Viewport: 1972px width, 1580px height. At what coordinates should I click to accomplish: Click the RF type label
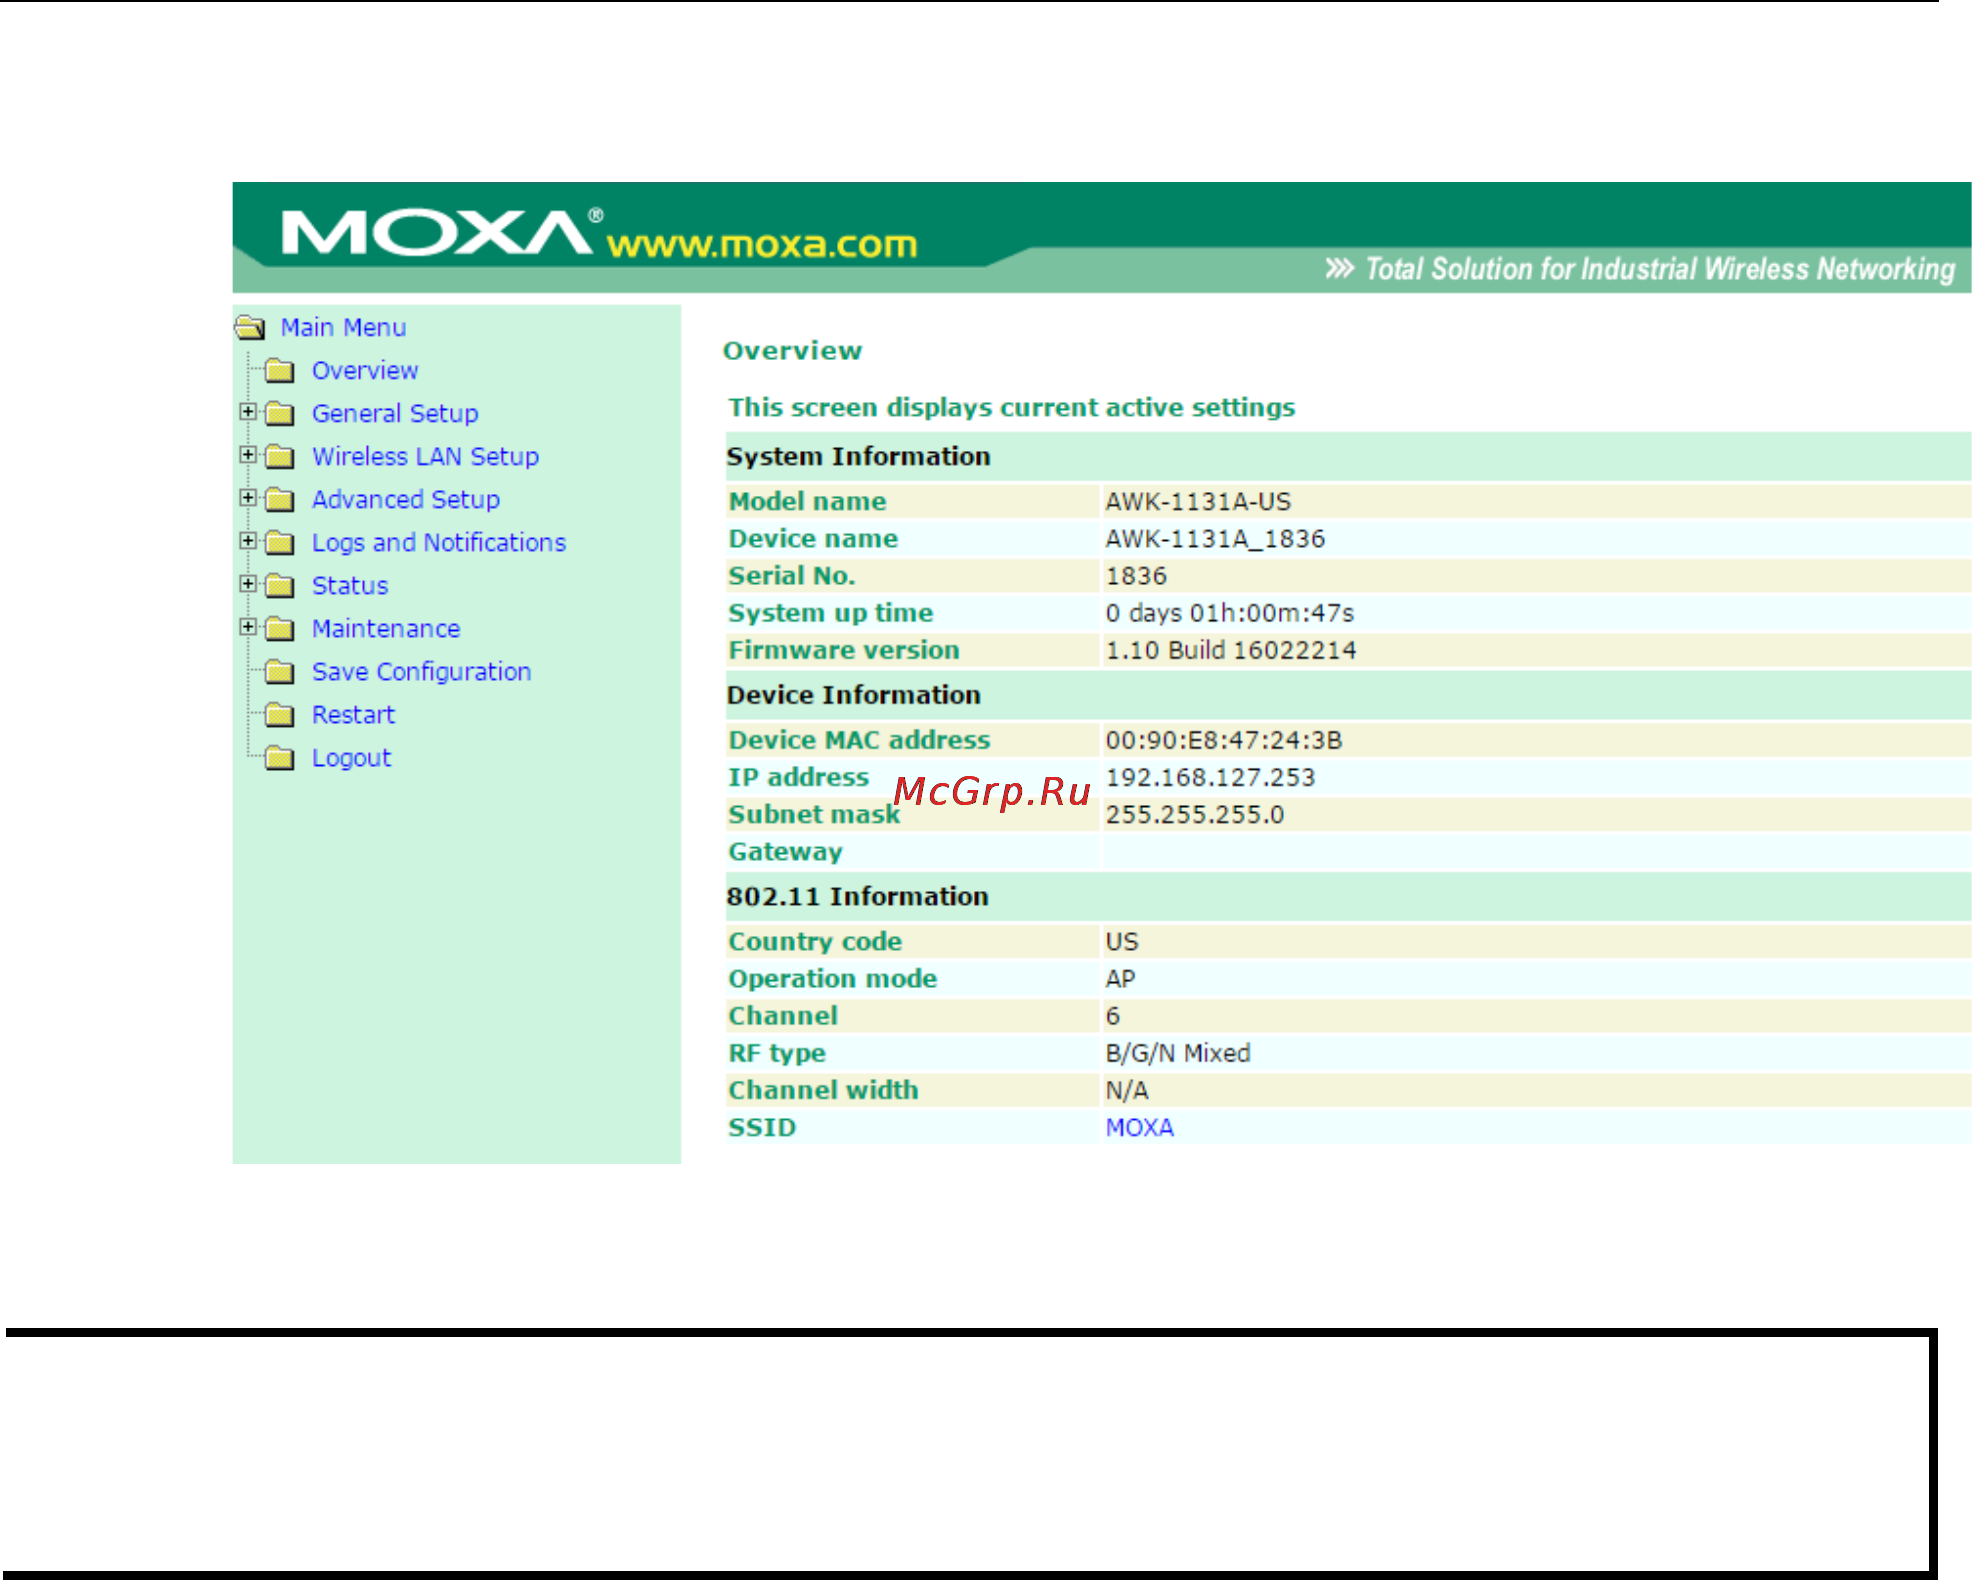click(777, 1053)
